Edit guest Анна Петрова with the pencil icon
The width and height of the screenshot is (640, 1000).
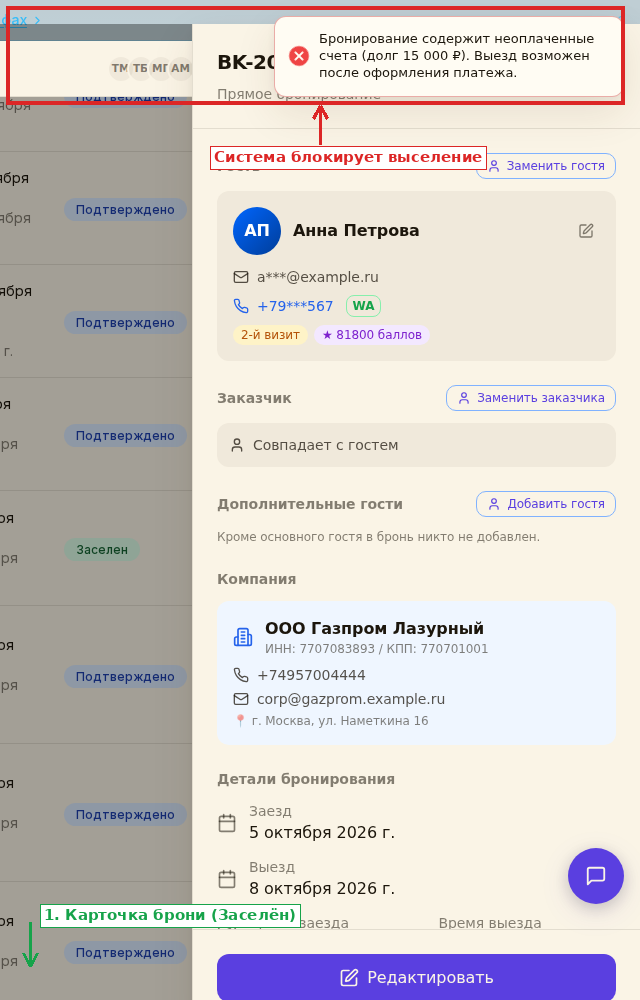(x=586, y=231)
